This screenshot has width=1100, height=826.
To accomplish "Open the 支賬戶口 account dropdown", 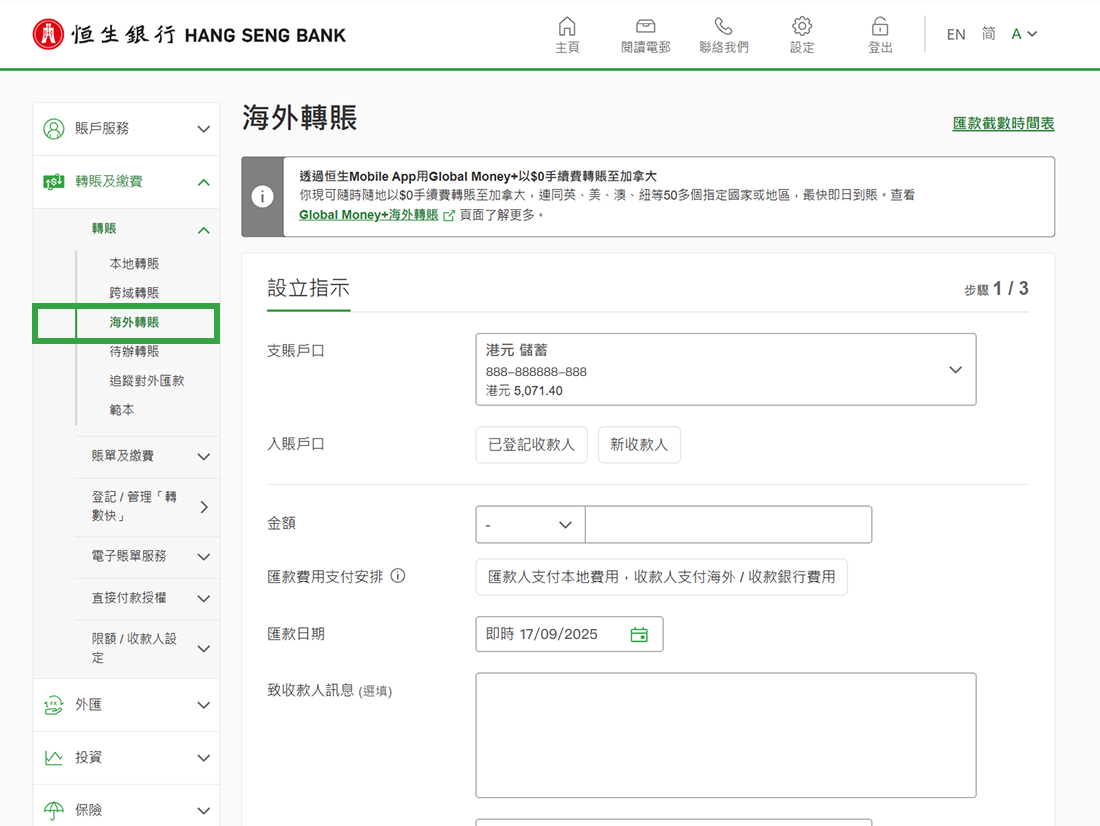I will point(725,369).
